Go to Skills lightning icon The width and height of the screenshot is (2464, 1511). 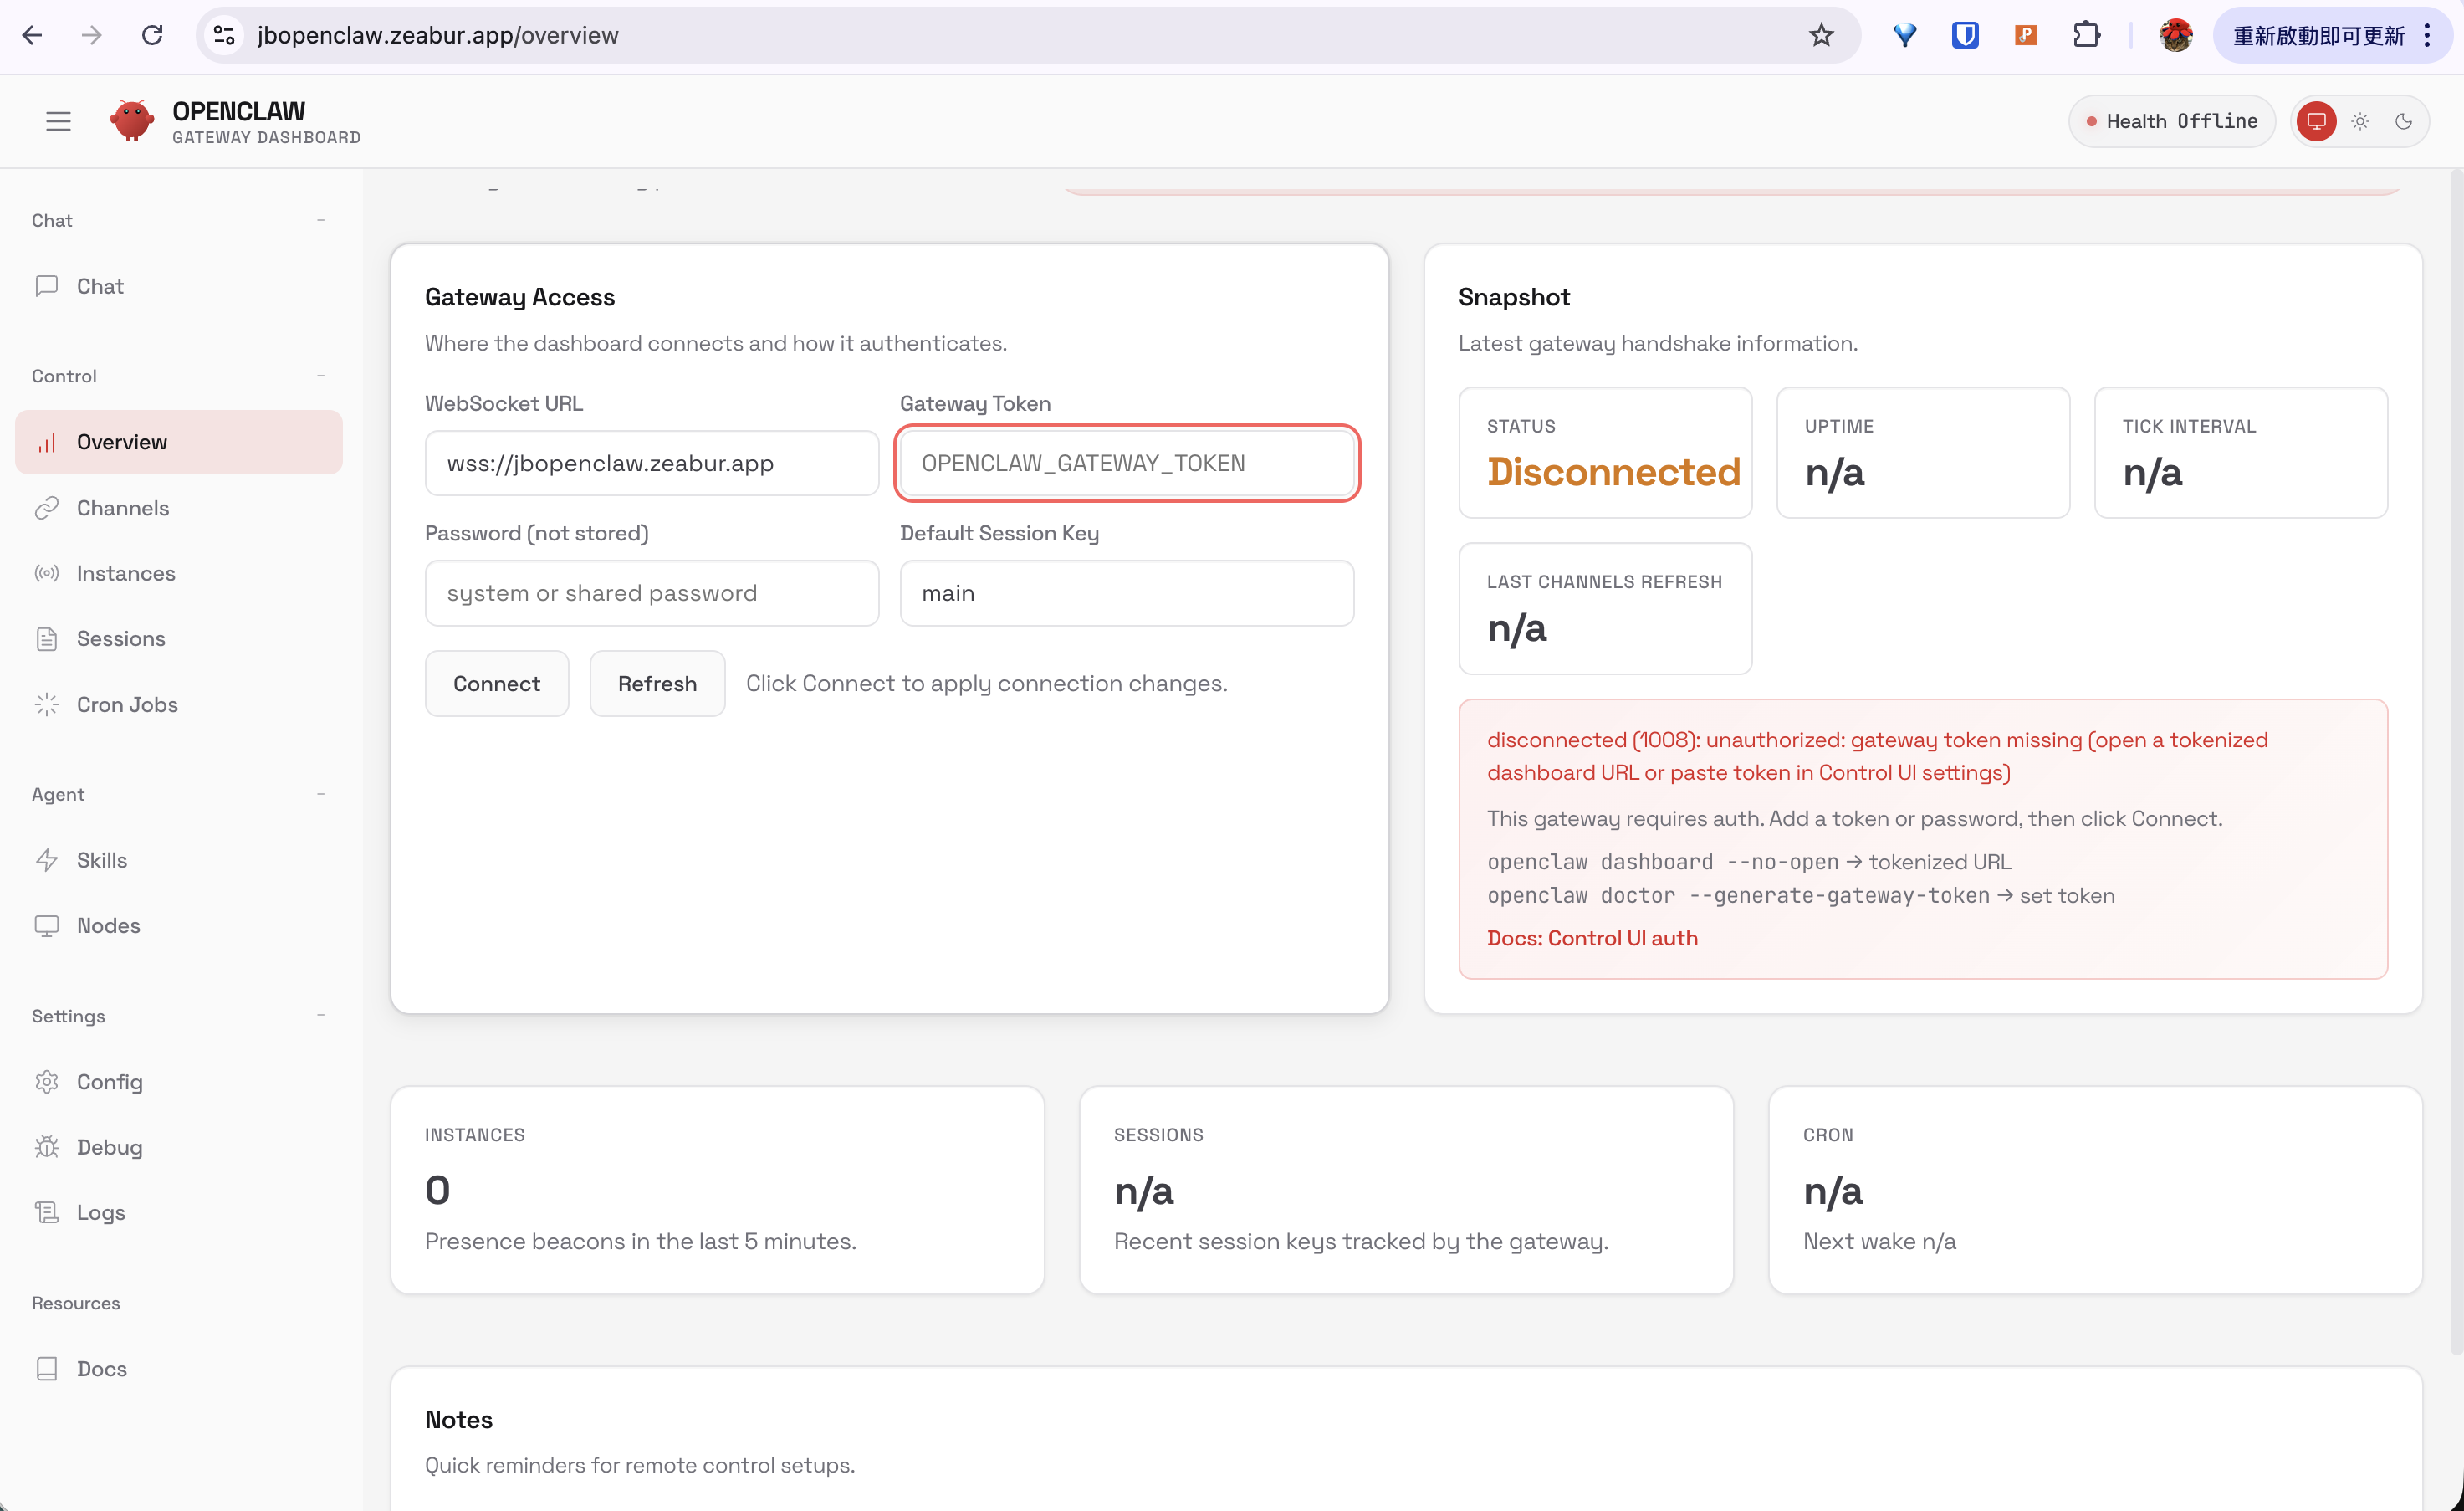(47, 860)
